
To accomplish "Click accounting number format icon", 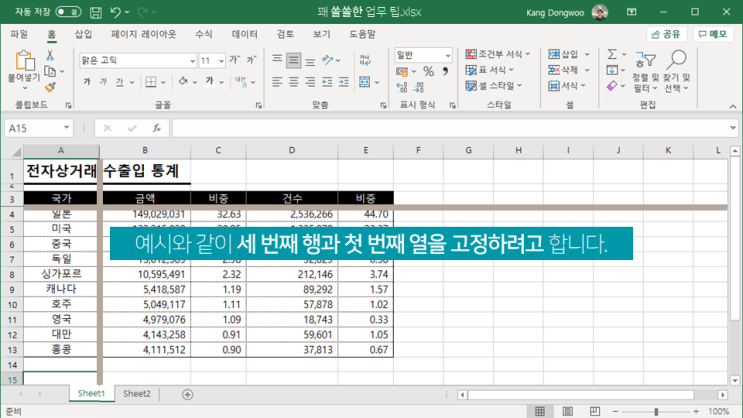I will (x=402, y=72).
